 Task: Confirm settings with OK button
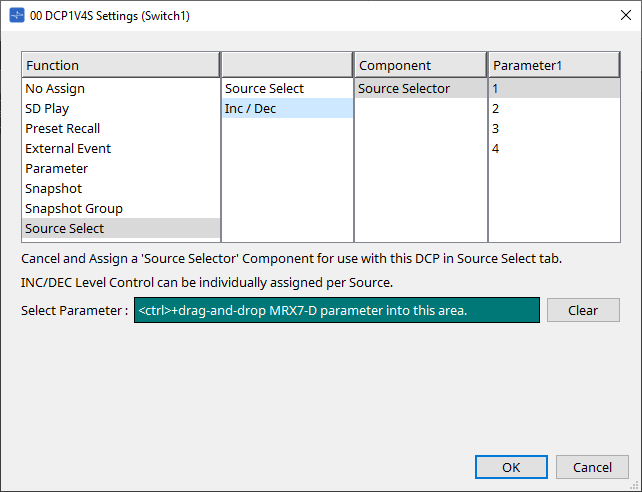511,467
